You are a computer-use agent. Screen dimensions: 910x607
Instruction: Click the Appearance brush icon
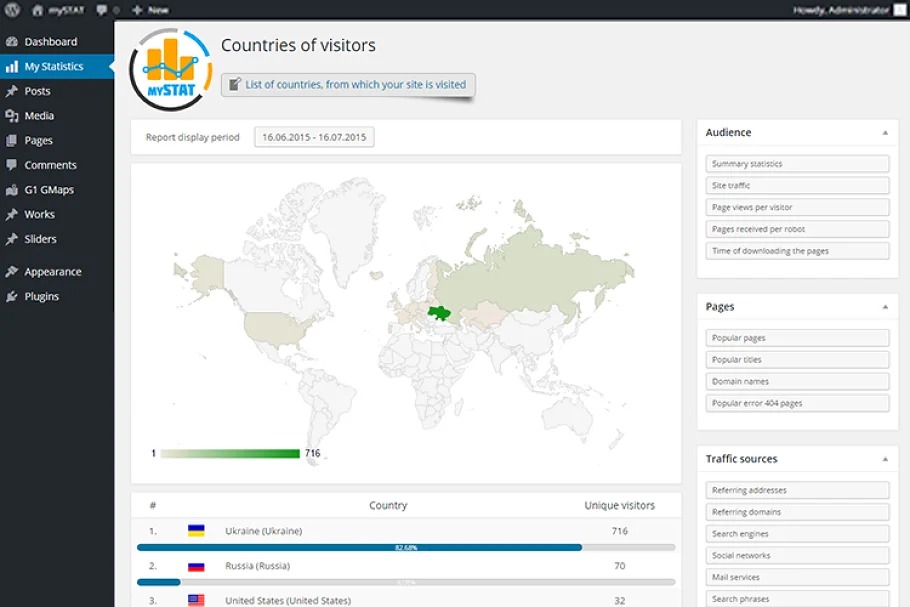point(12,272)
